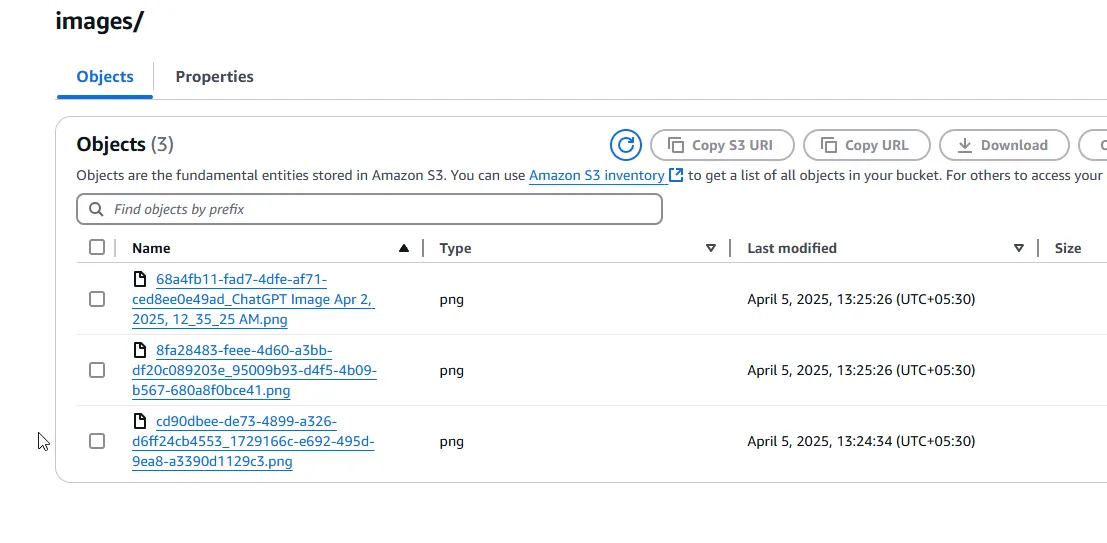Open the Type column sort dropdown arrow
The height and width of the screenshot is (543, 1107).
coord(711,248)
